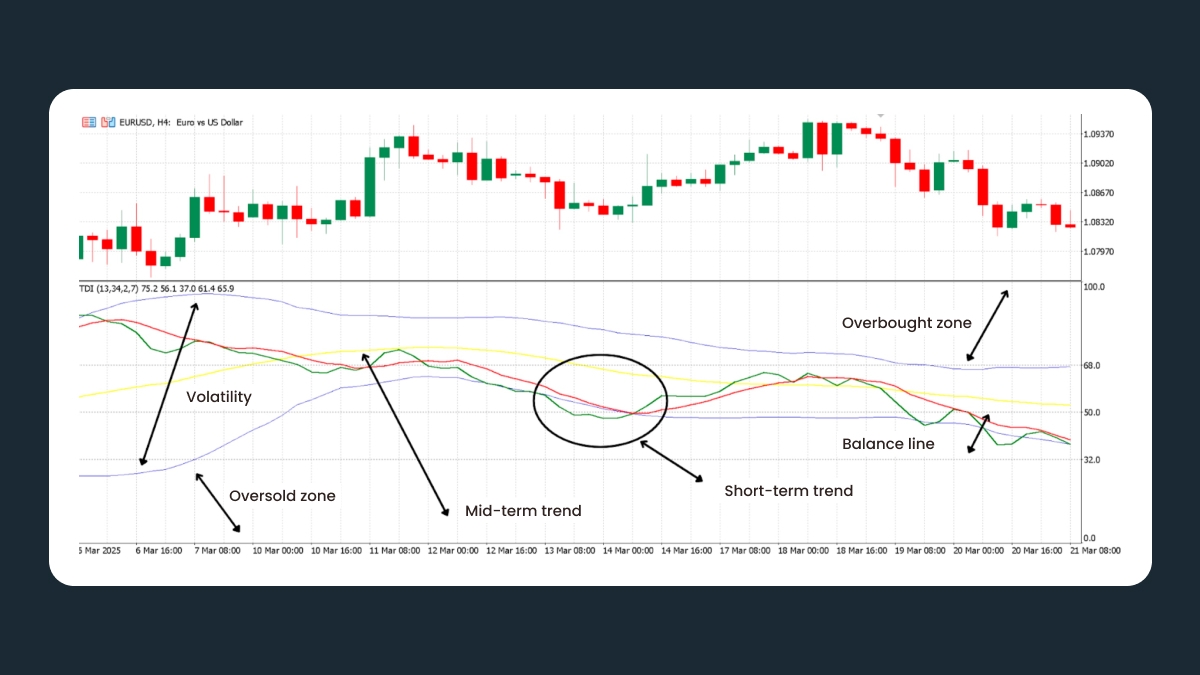1200x675 pixels.
Task: Click the '12 Mar 16:00' time label
Action: pos(512,550)
